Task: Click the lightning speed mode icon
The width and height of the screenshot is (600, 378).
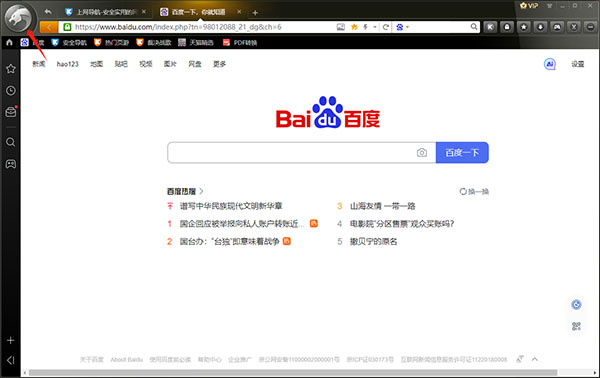Action: (365, 27)
